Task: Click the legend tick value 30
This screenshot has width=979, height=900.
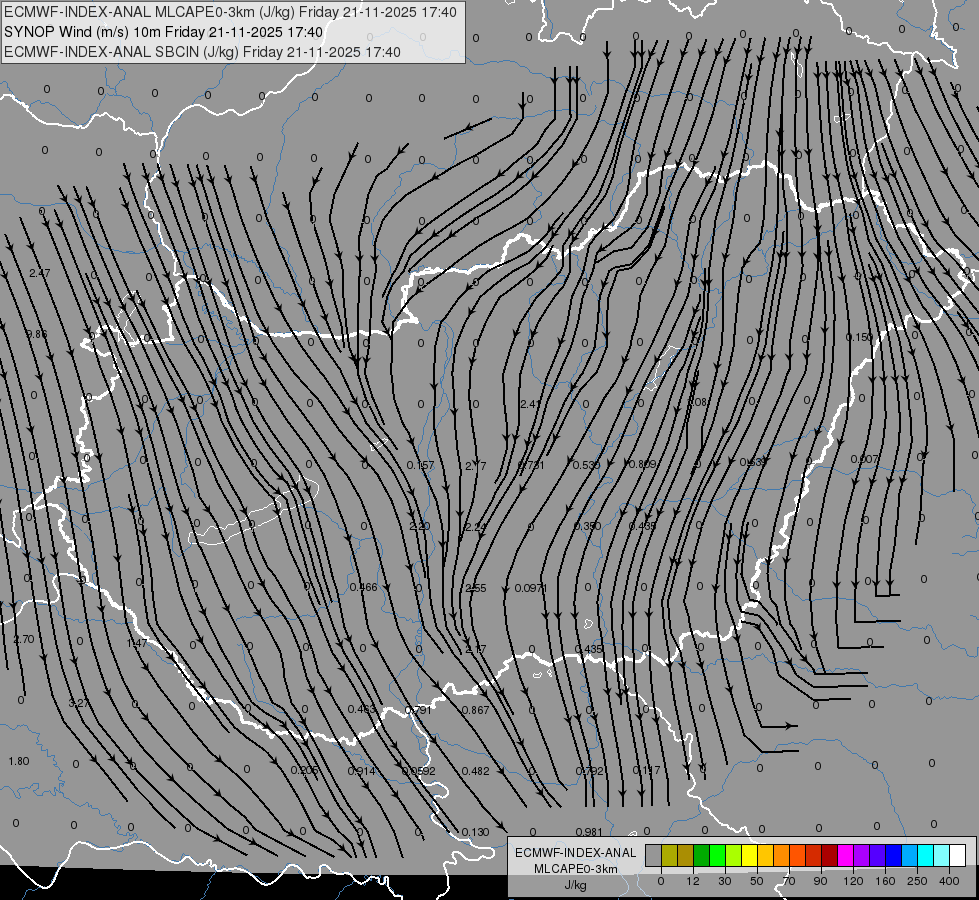Action: click(724, 881)
